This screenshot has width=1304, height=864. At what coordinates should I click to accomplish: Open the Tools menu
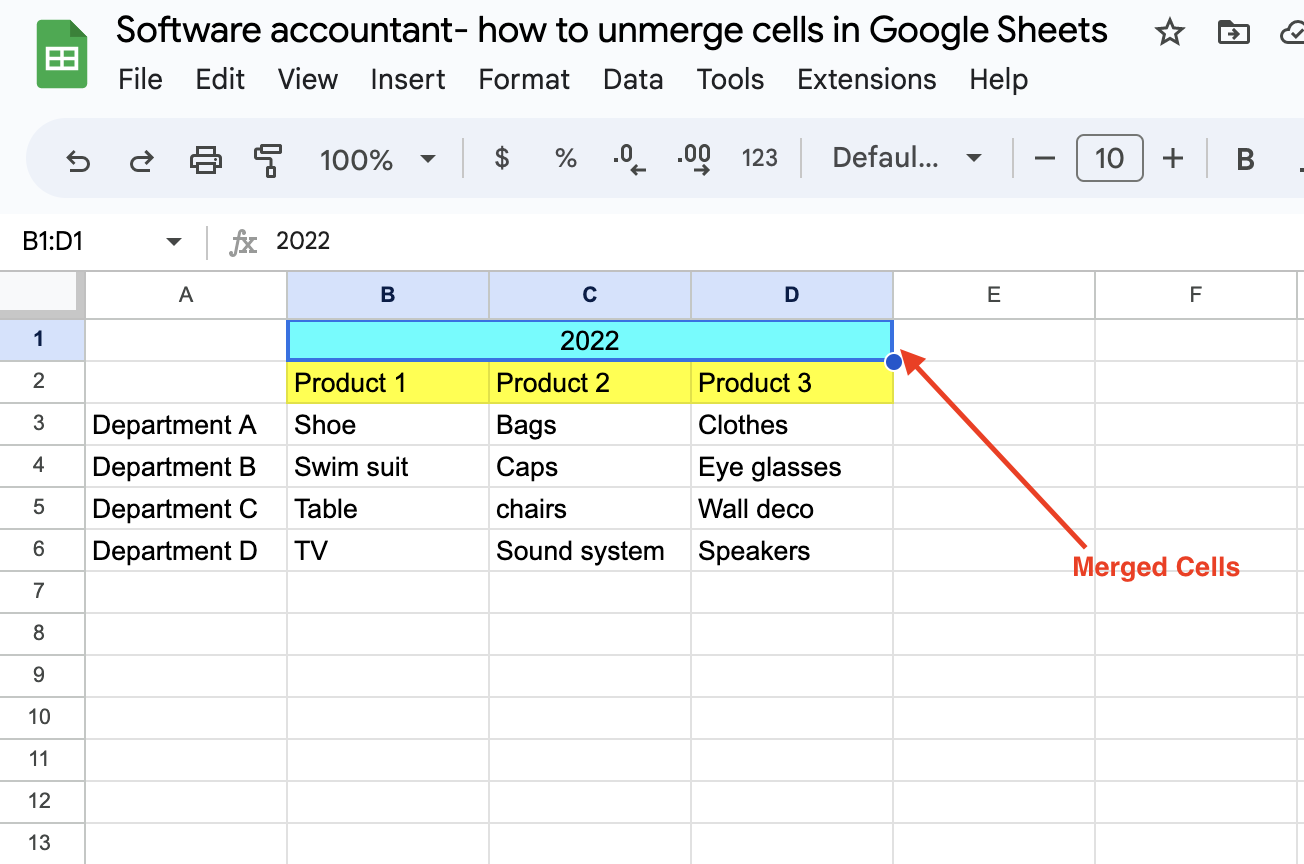coord(731,80)
